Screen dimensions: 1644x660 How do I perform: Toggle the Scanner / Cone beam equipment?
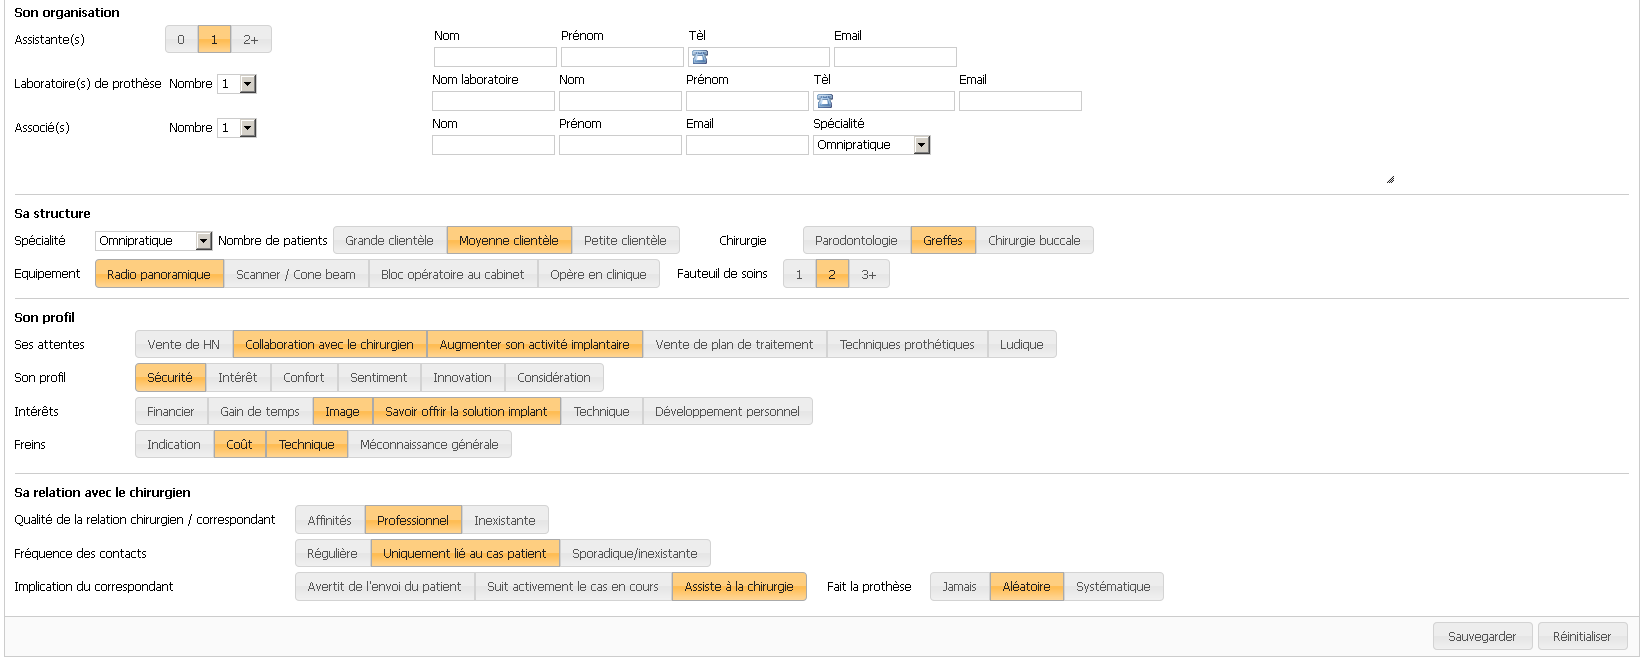(x=296, y=274)
